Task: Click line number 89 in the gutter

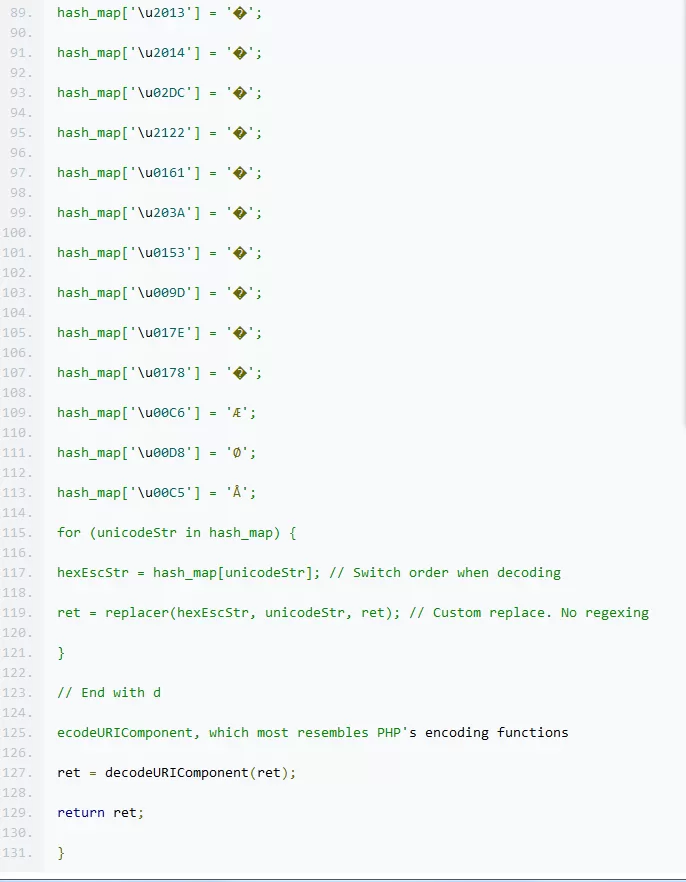Action: (x=21, y=13)
